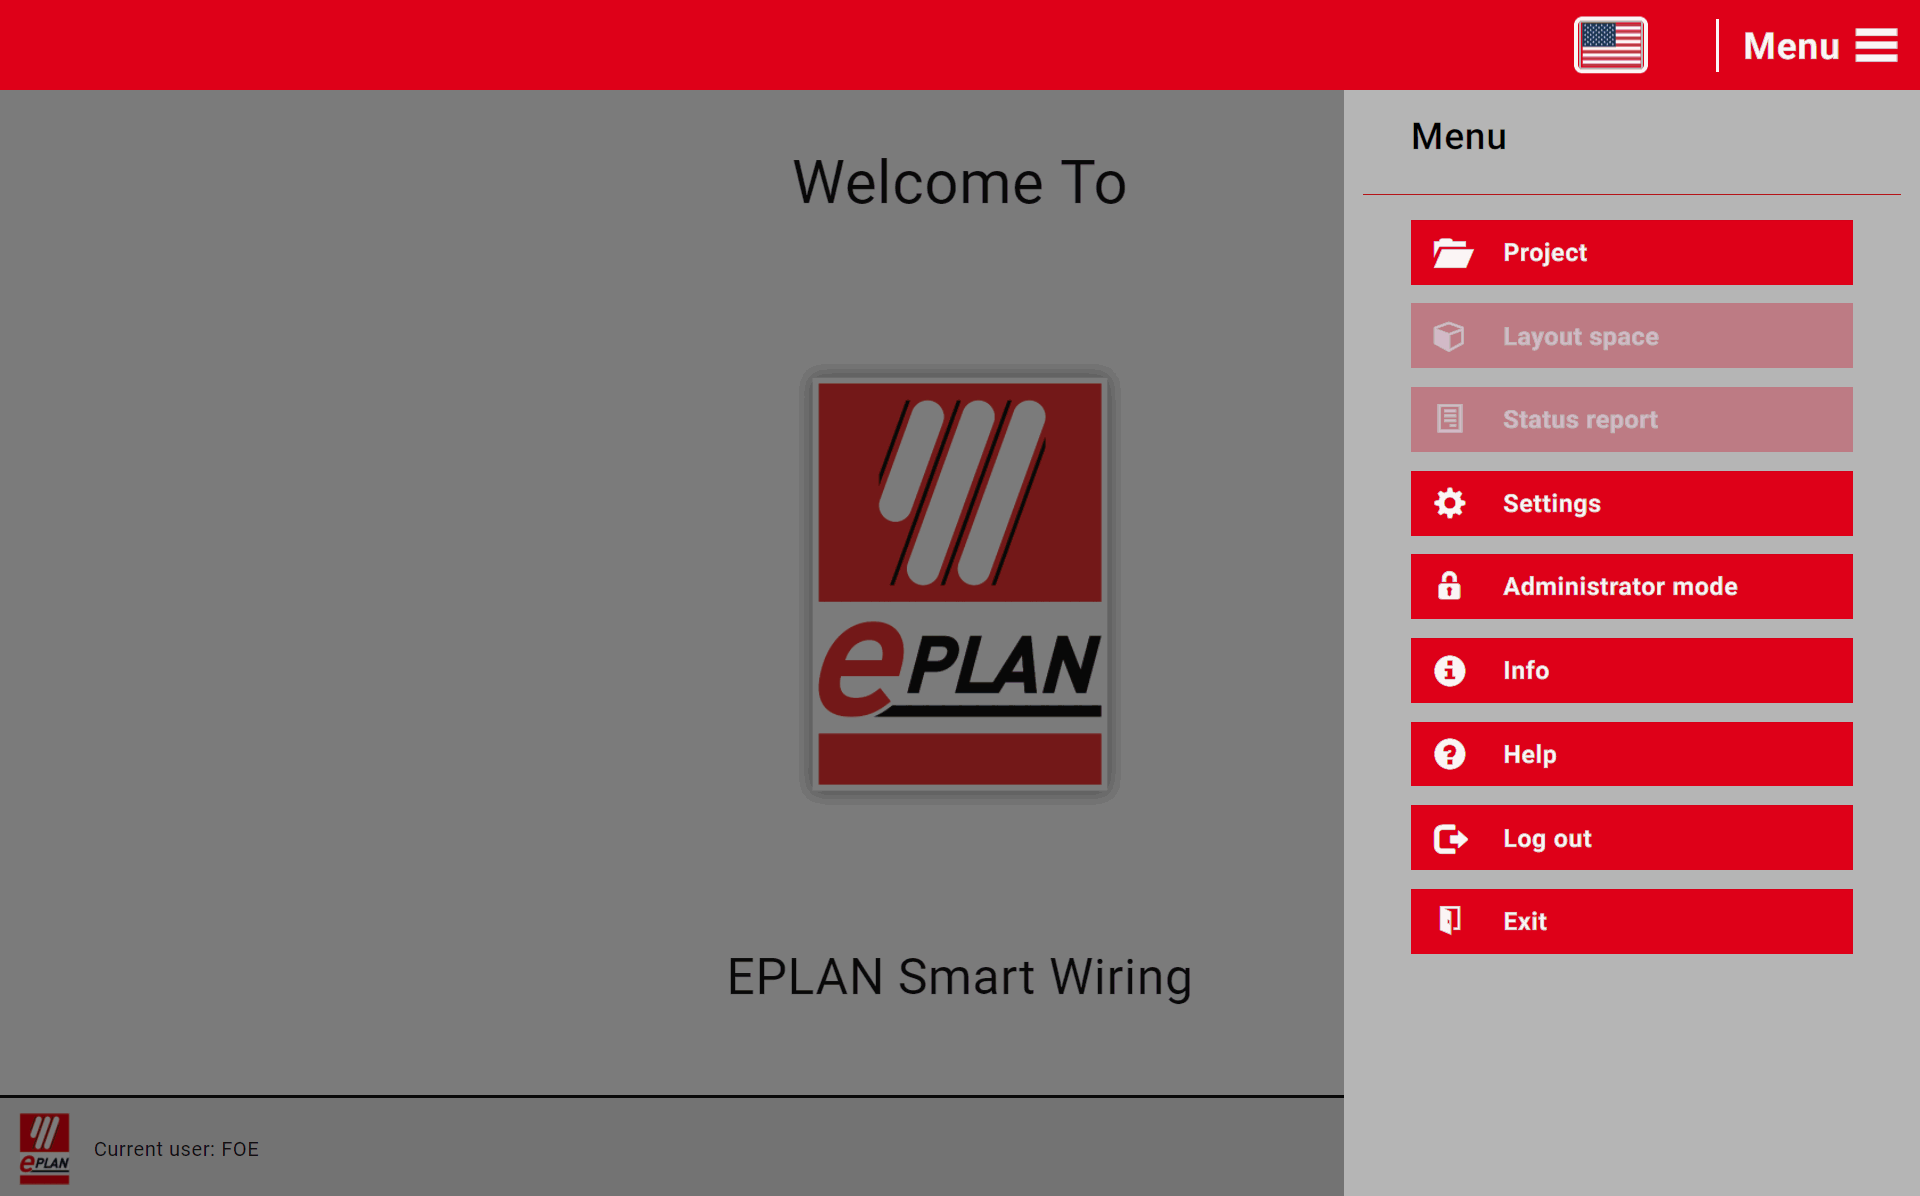The width and height of the screenshot is (1920, 1196).
Task: Click the Log out arrow icon
Action: tap(1450, 838)
